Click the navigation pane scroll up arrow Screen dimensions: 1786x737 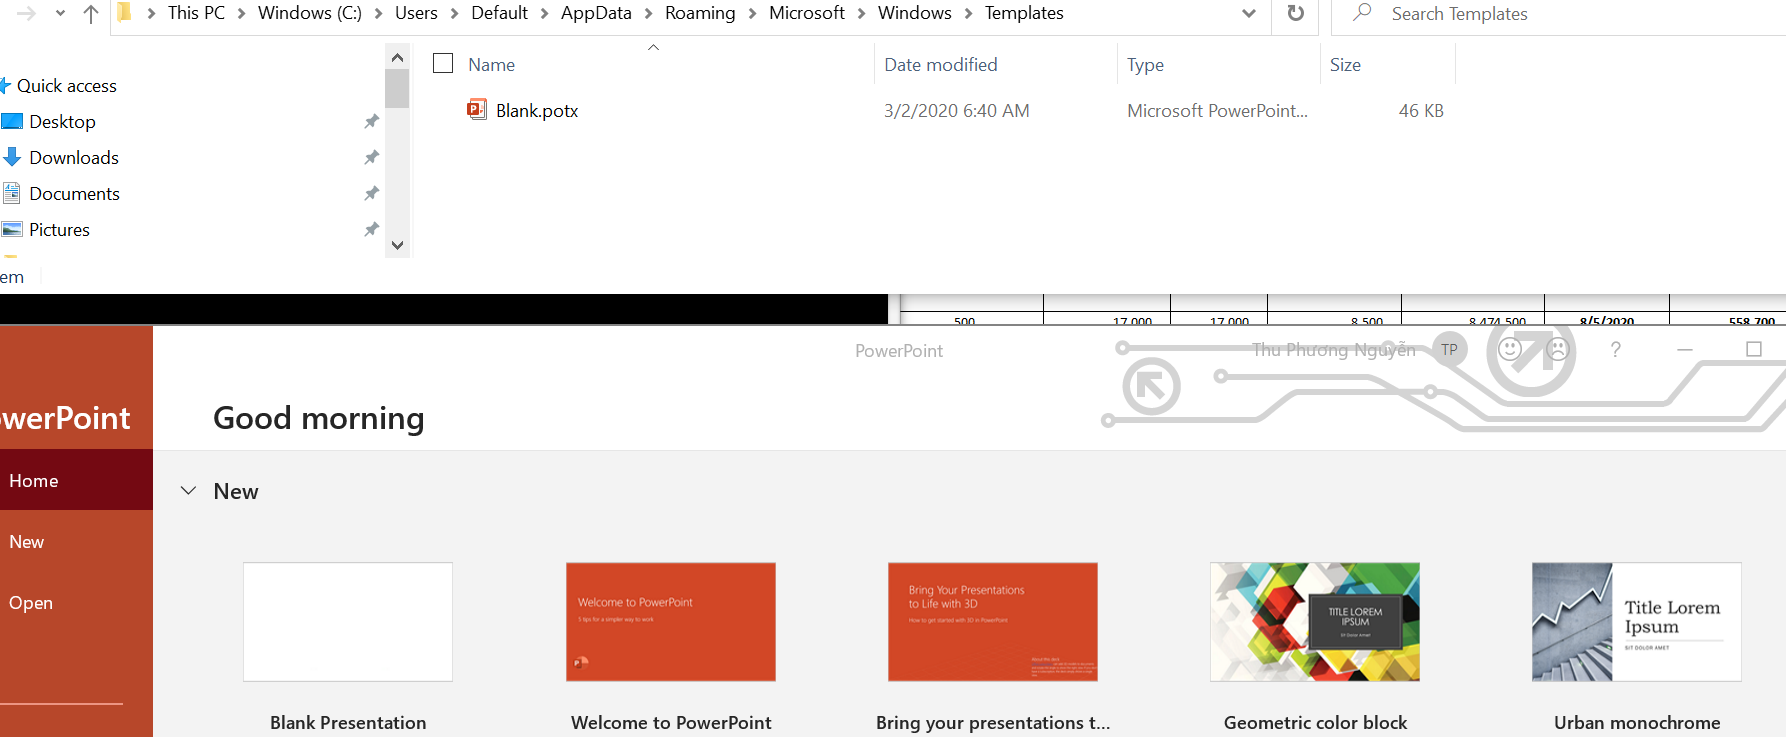click(x=397, y=57)
